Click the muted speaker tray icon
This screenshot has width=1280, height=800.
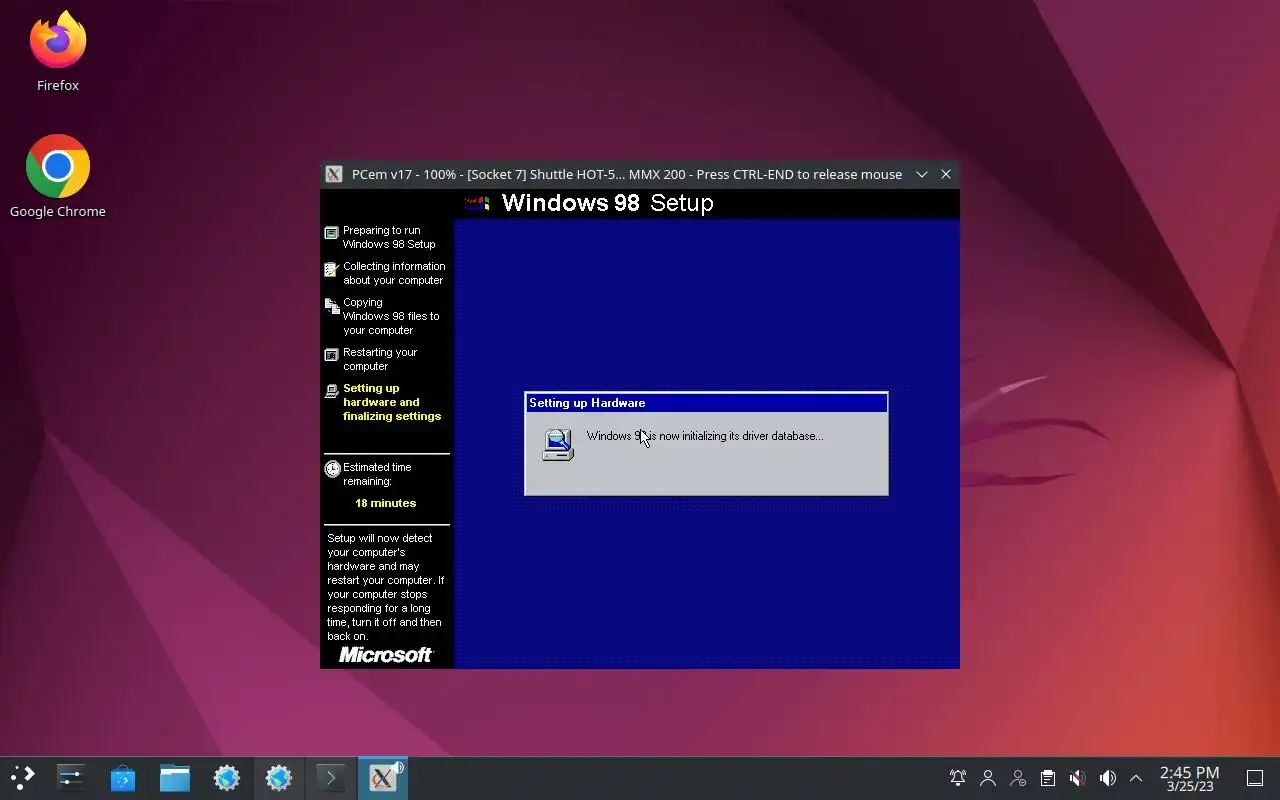pos(1077,778)
